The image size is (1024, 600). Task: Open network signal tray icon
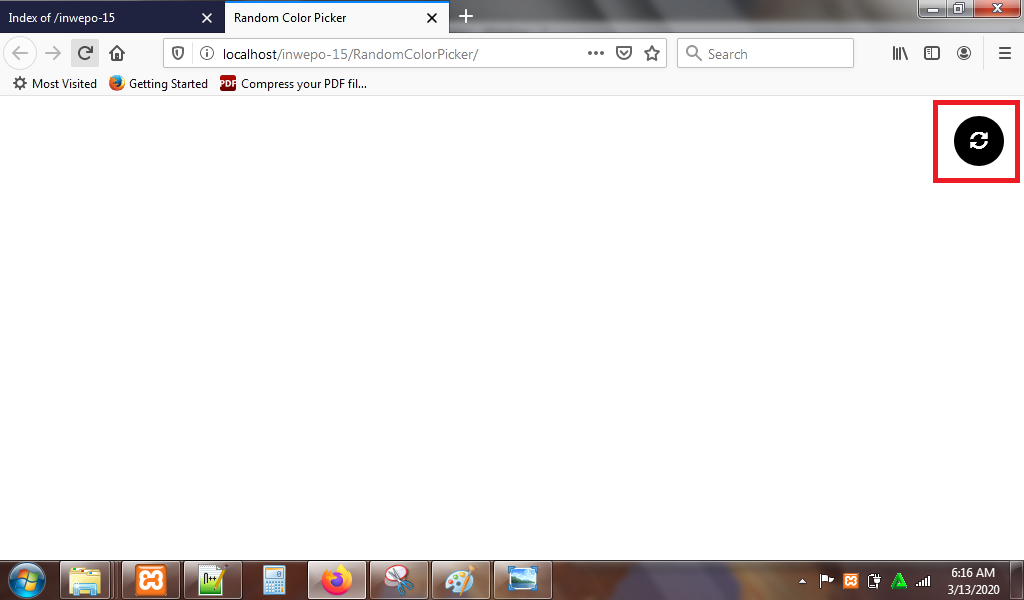[923, 580]
